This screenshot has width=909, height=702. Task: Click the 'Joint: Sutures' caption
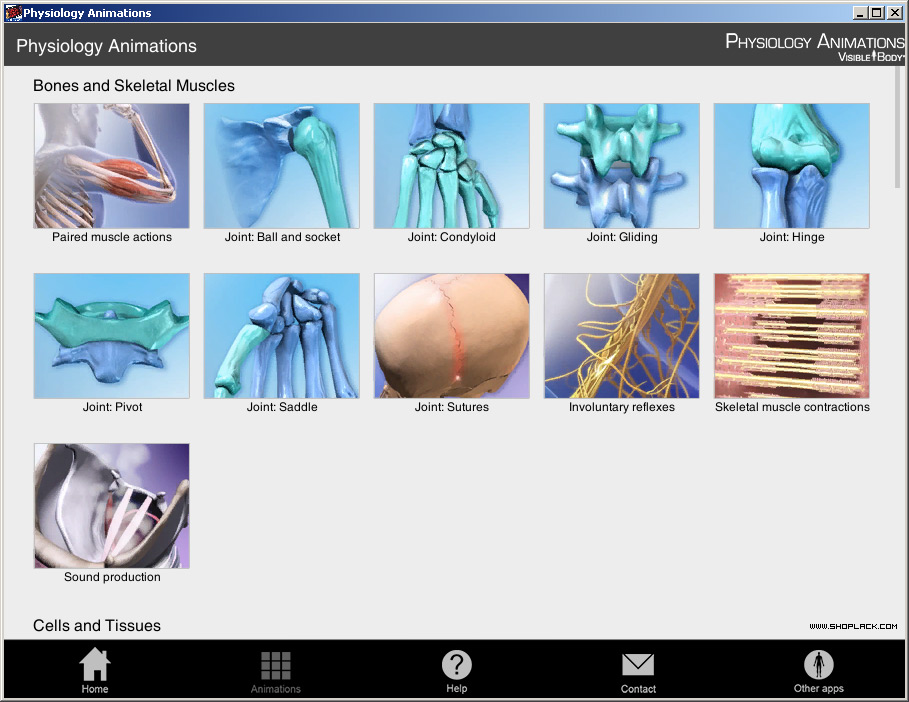tap(452, 407)
